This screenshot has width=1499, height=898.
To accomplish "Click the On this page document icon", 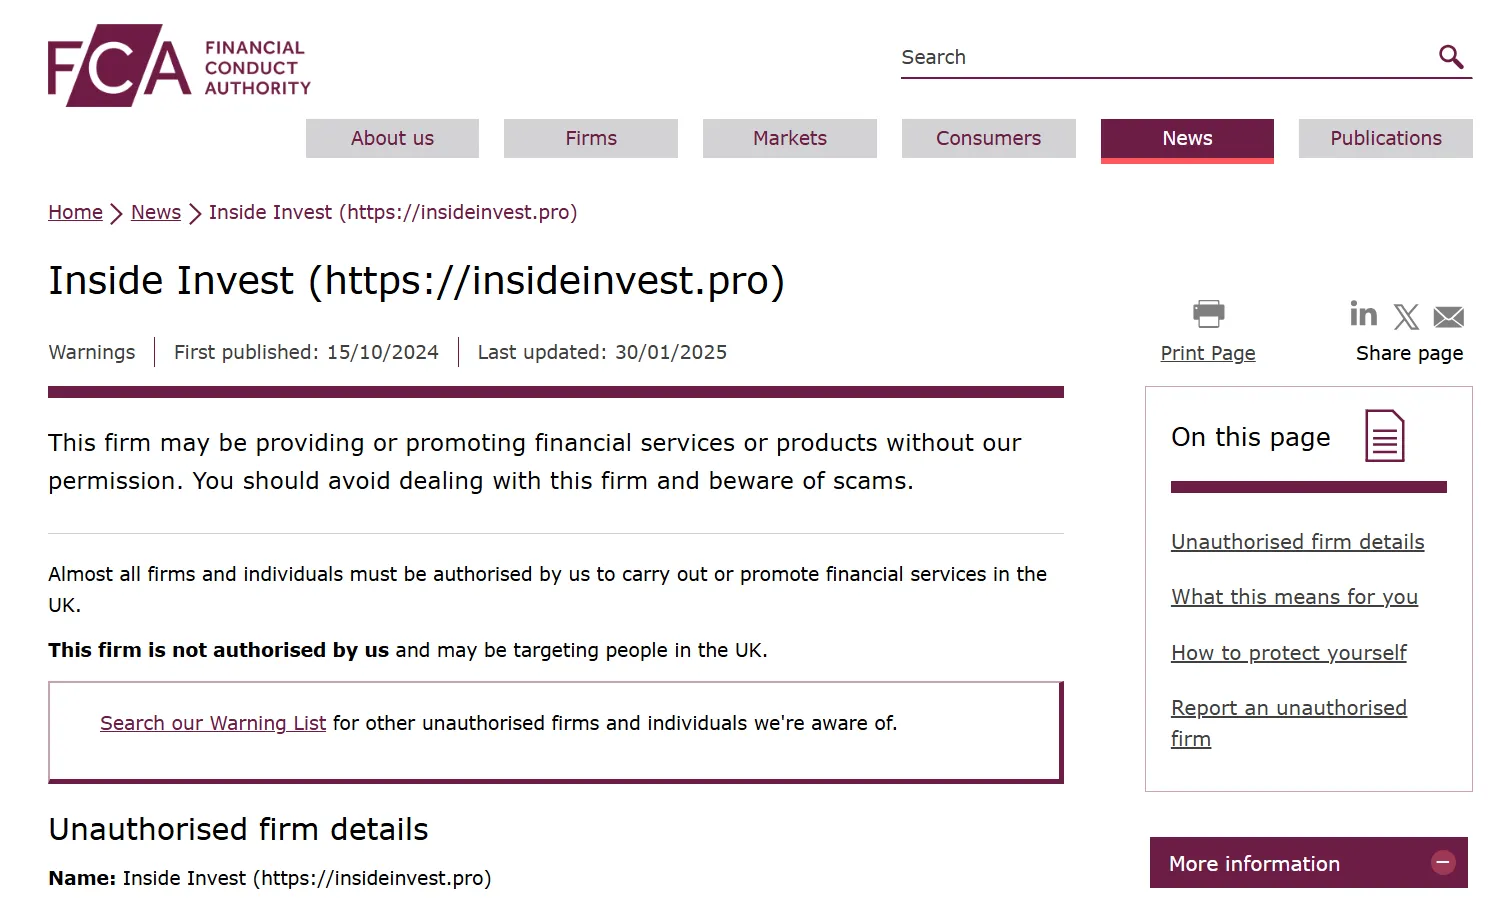I will 1385,436.
